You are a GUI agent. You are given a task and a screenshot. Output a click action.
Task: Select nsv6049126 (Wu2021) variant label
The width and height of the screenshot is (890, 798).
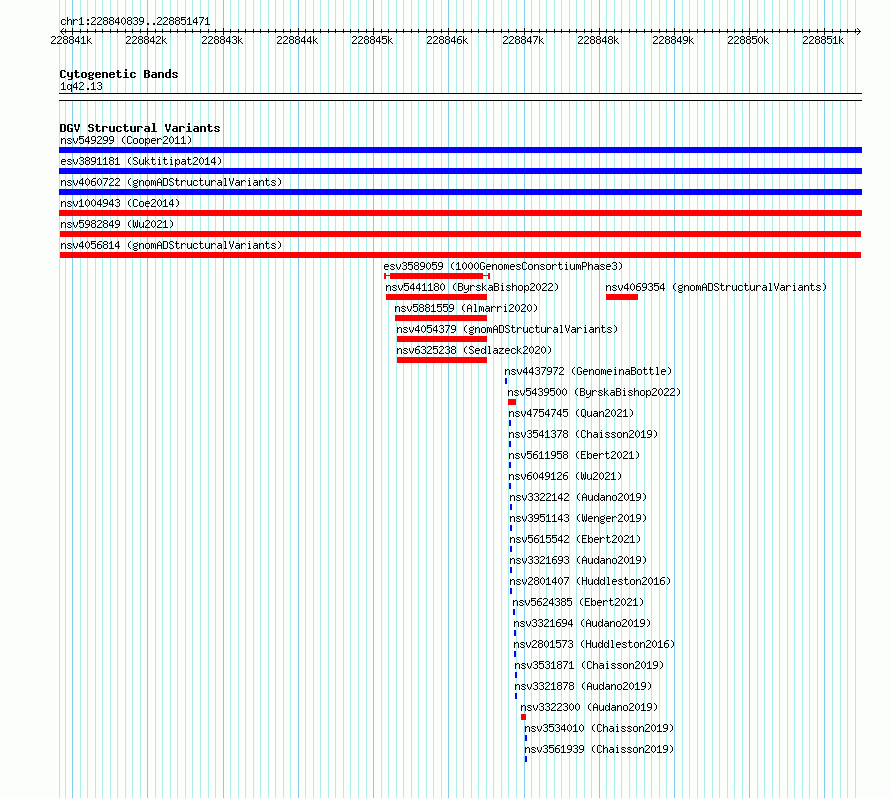click(565, 476)
